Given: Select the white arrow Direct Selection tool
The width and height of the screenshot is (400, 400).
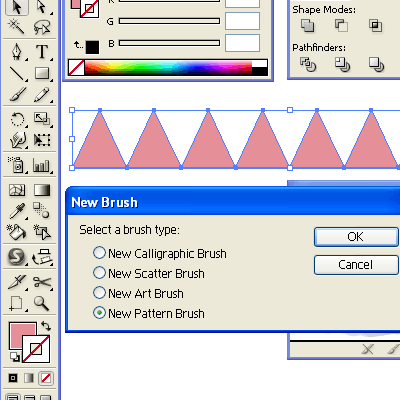Looking at the screenshot, I should (x=42, y=7).
